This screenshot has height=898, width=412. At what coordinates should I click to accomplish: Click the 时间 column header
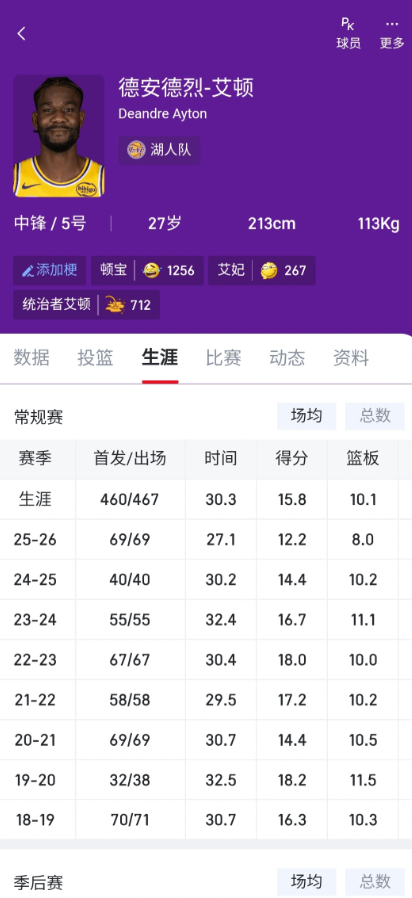click(221, 459)
